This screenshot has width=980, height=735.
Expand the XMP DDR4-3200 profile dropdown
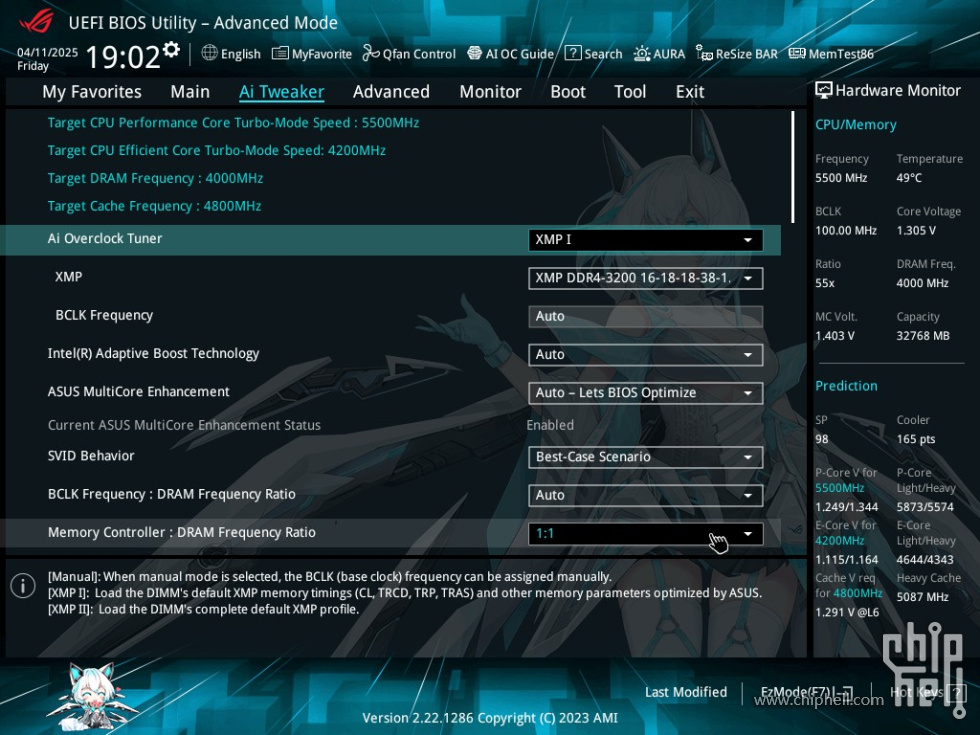[x=646, y=278]
